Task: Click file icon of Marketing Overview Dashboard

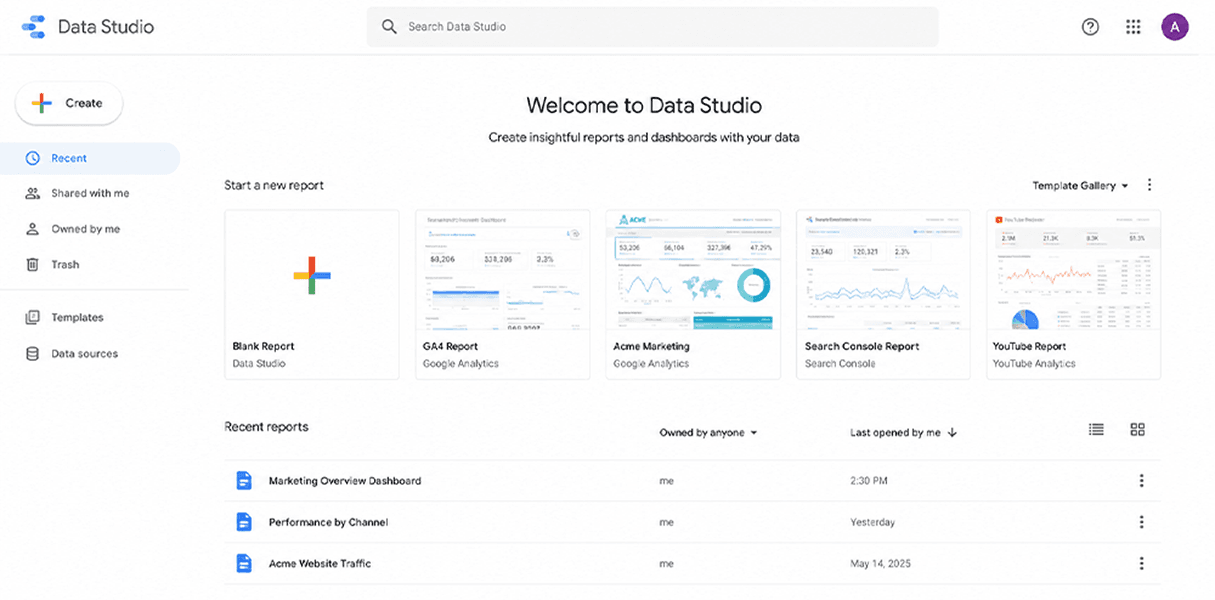Action: pyautogui.click(x=243, y=481)
